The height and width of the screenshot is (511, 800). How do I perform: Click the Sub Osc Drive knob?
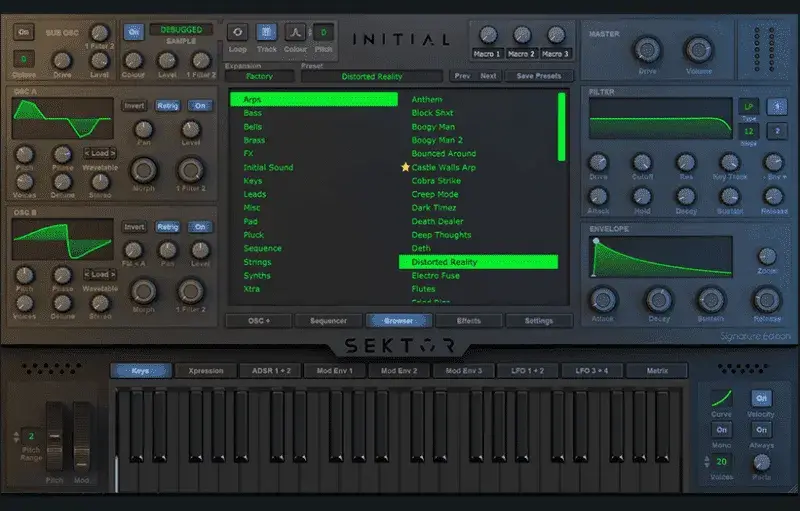coord(62,61)
